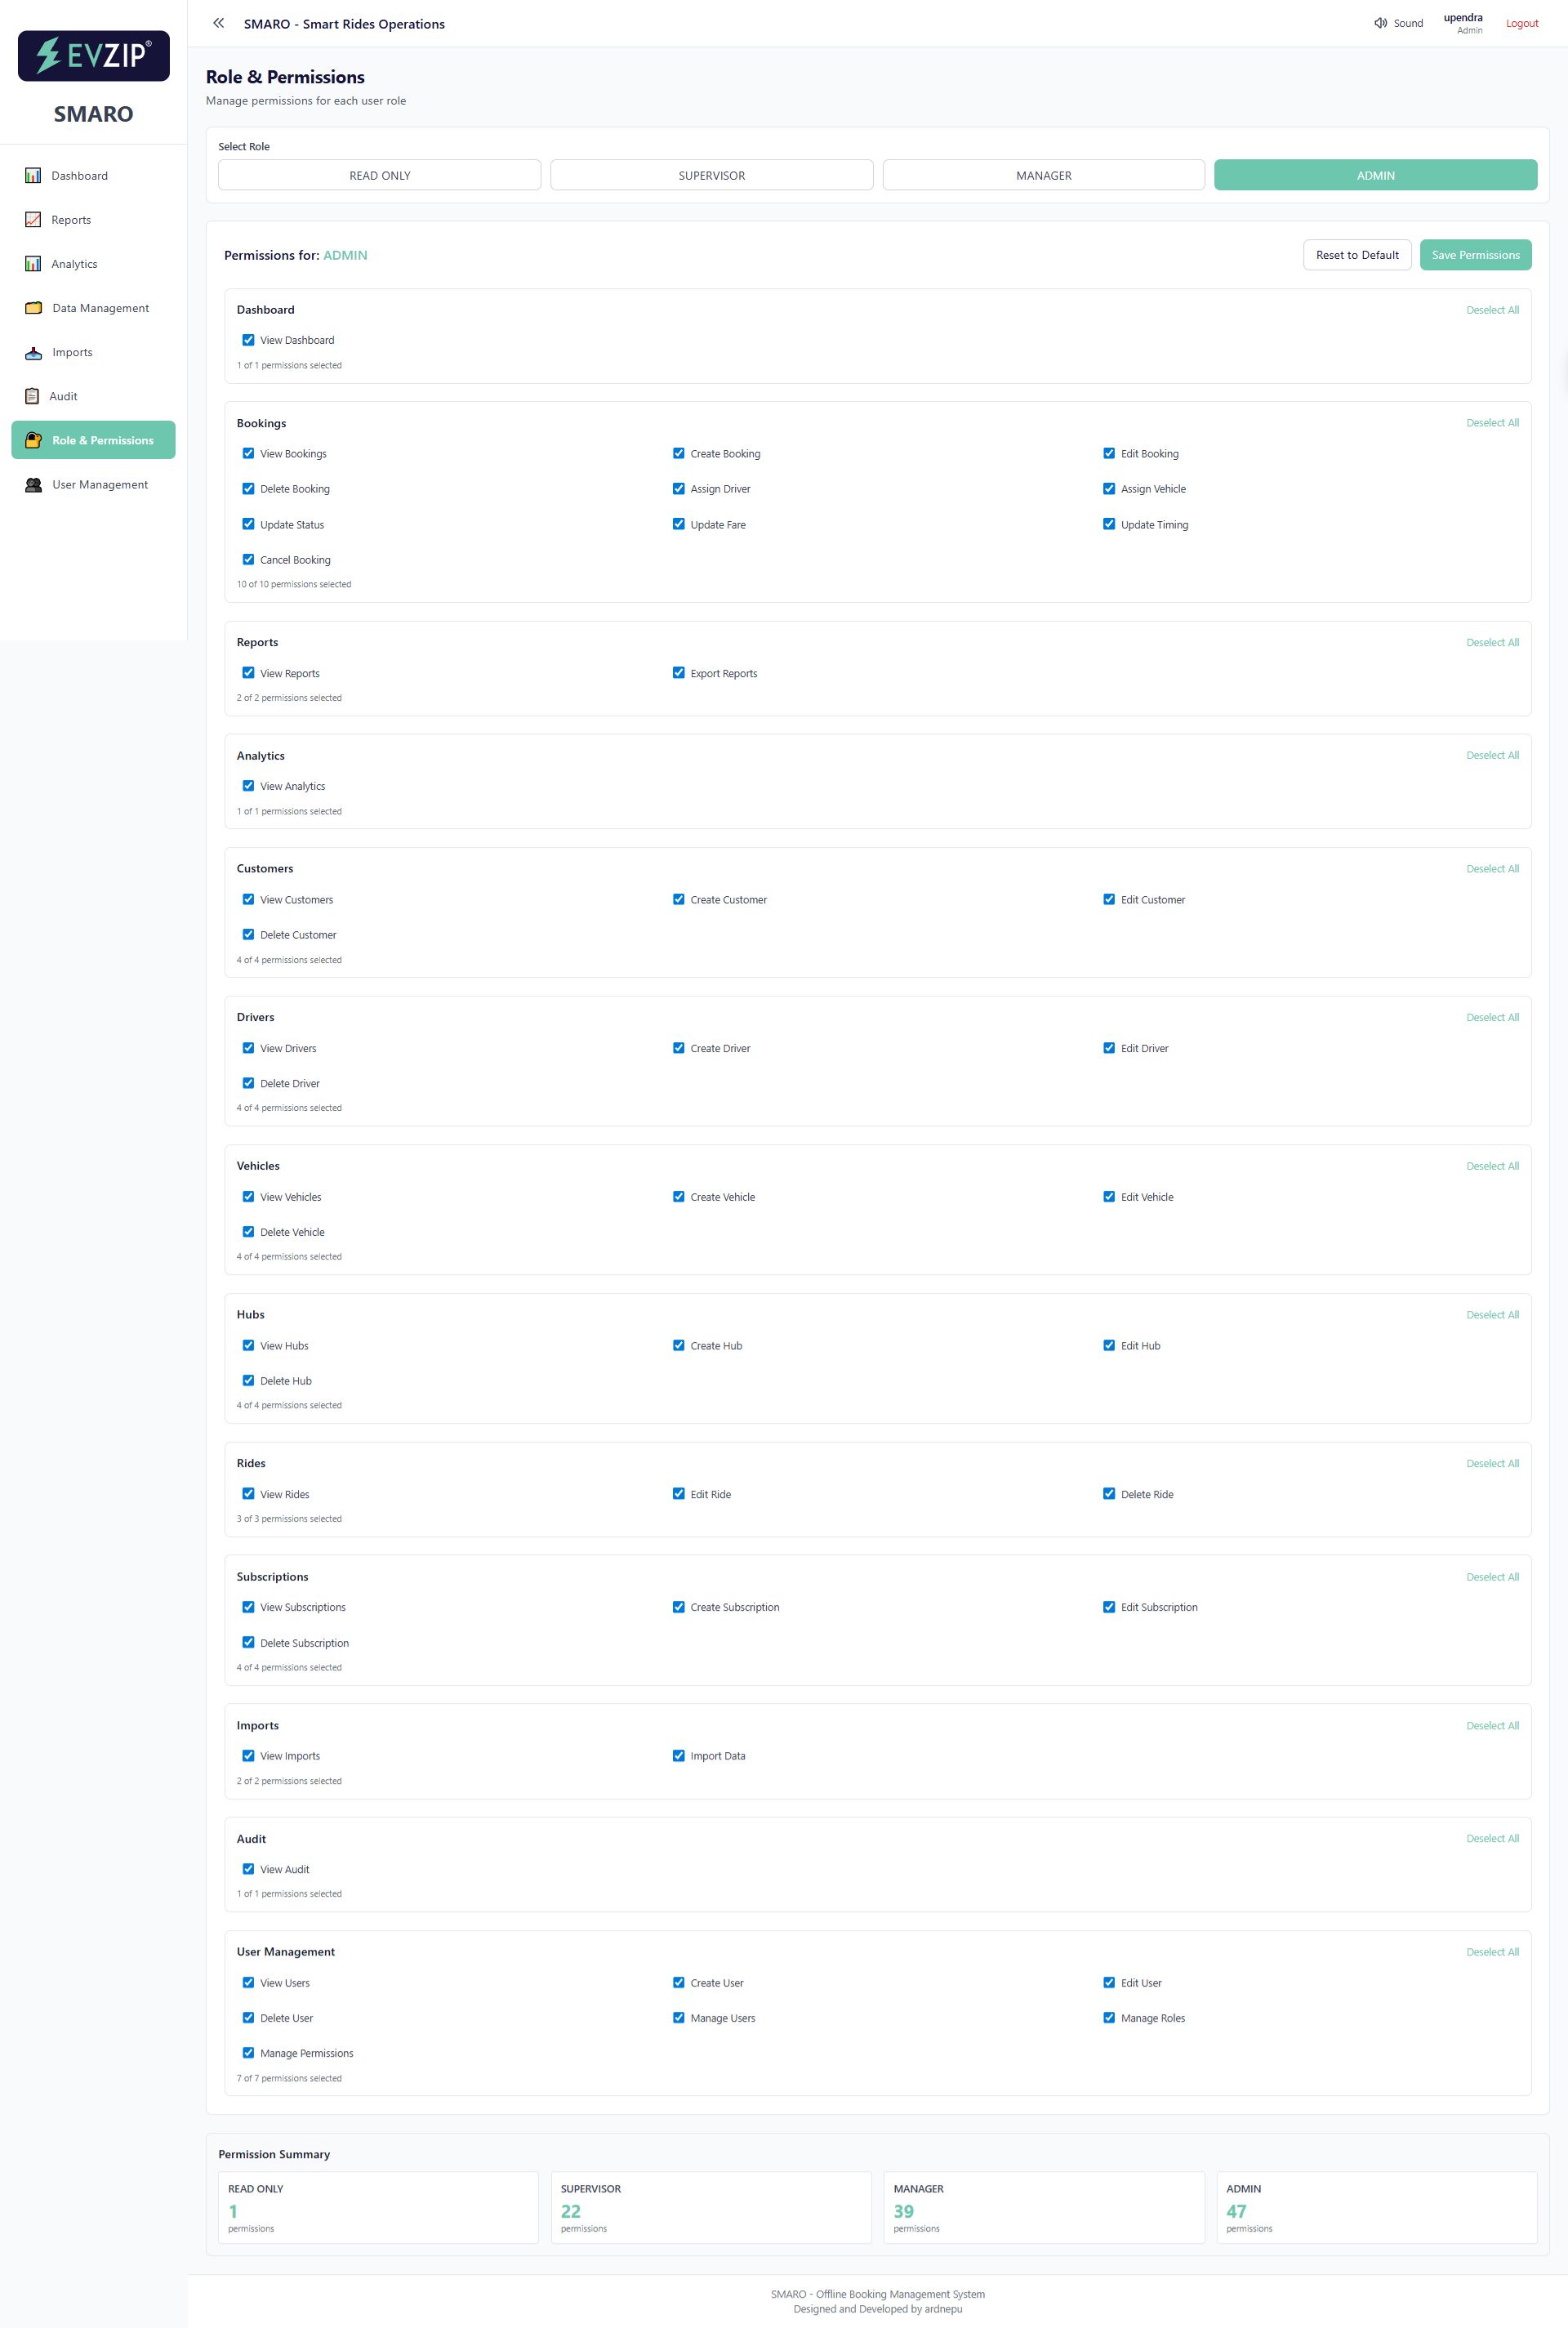Click the Data Management sidebar icon
This screenshot has width=1568, height=2328.
pos(33,307)
